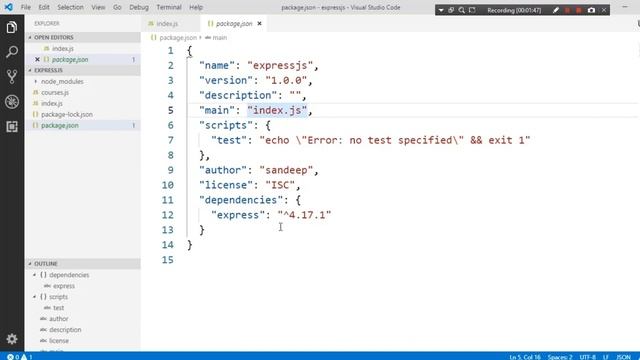The width and height of the screenshot is (640, 360).
Task: Click the recorder region-select icon
Action: point(472,10)
